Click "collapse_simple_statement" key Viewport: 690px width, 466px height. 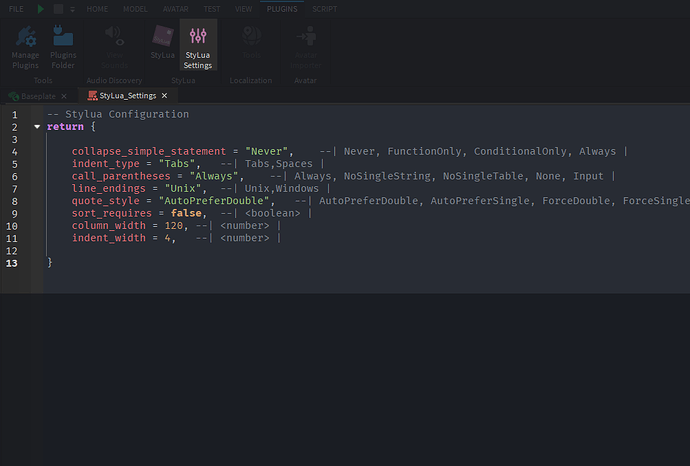coord(149,151)
